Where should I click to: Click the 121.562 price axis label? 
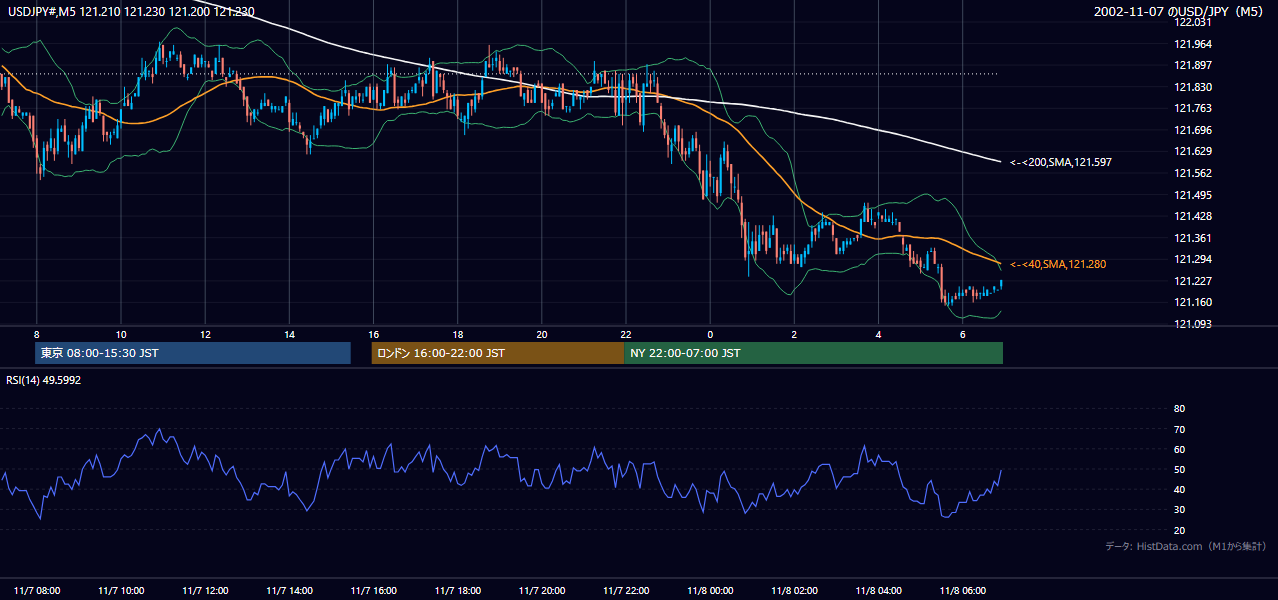coord(1194,173)
